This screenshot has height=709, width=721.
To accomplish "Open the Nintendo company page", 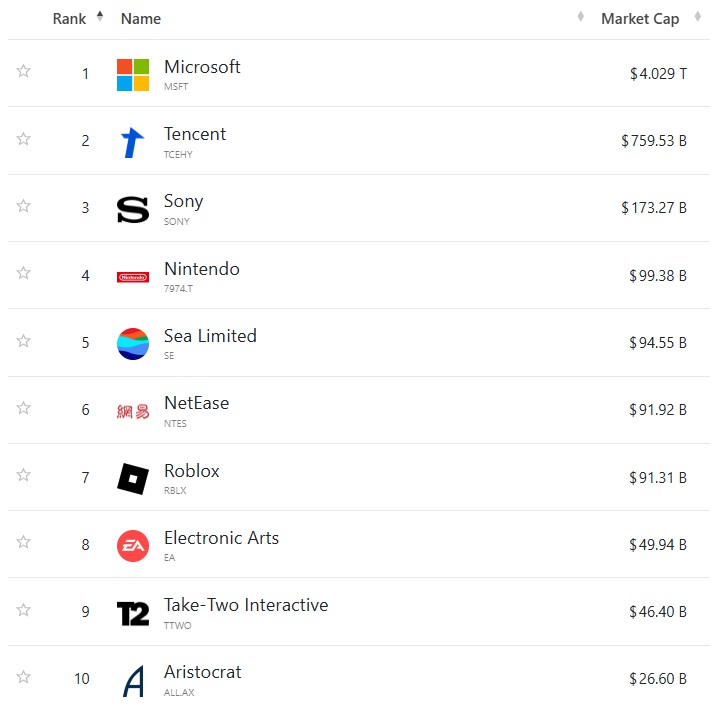I will click(202, 269).
